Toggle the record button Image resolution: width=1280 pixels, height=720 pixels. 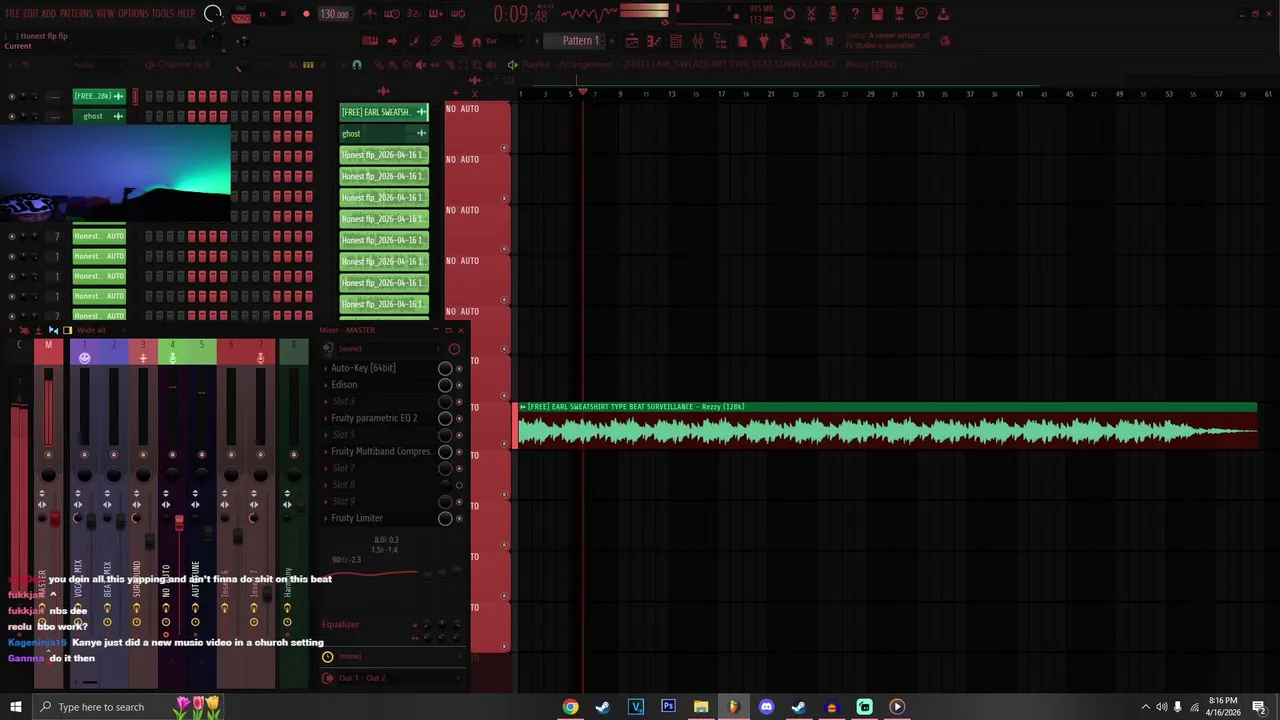pyautogui.click(x=306, y=15)
